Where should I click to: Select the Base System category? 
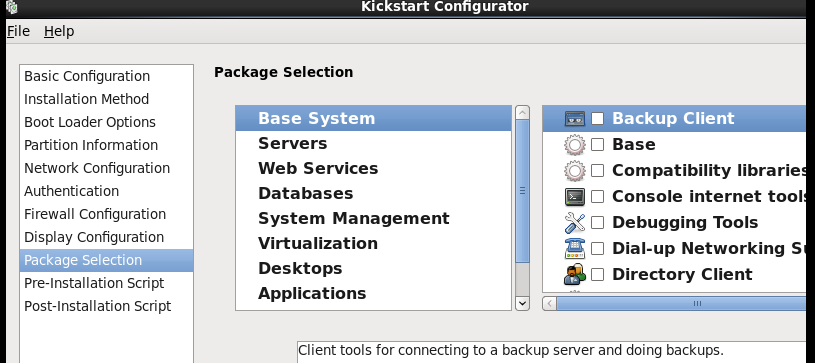pos(373,119)
